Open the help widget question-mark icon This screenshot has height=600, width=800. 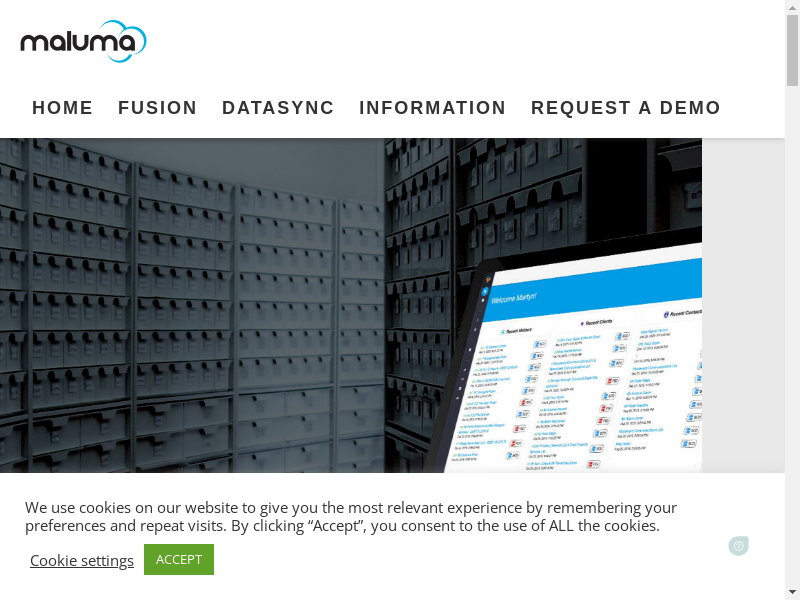click(x=738, y=546)
